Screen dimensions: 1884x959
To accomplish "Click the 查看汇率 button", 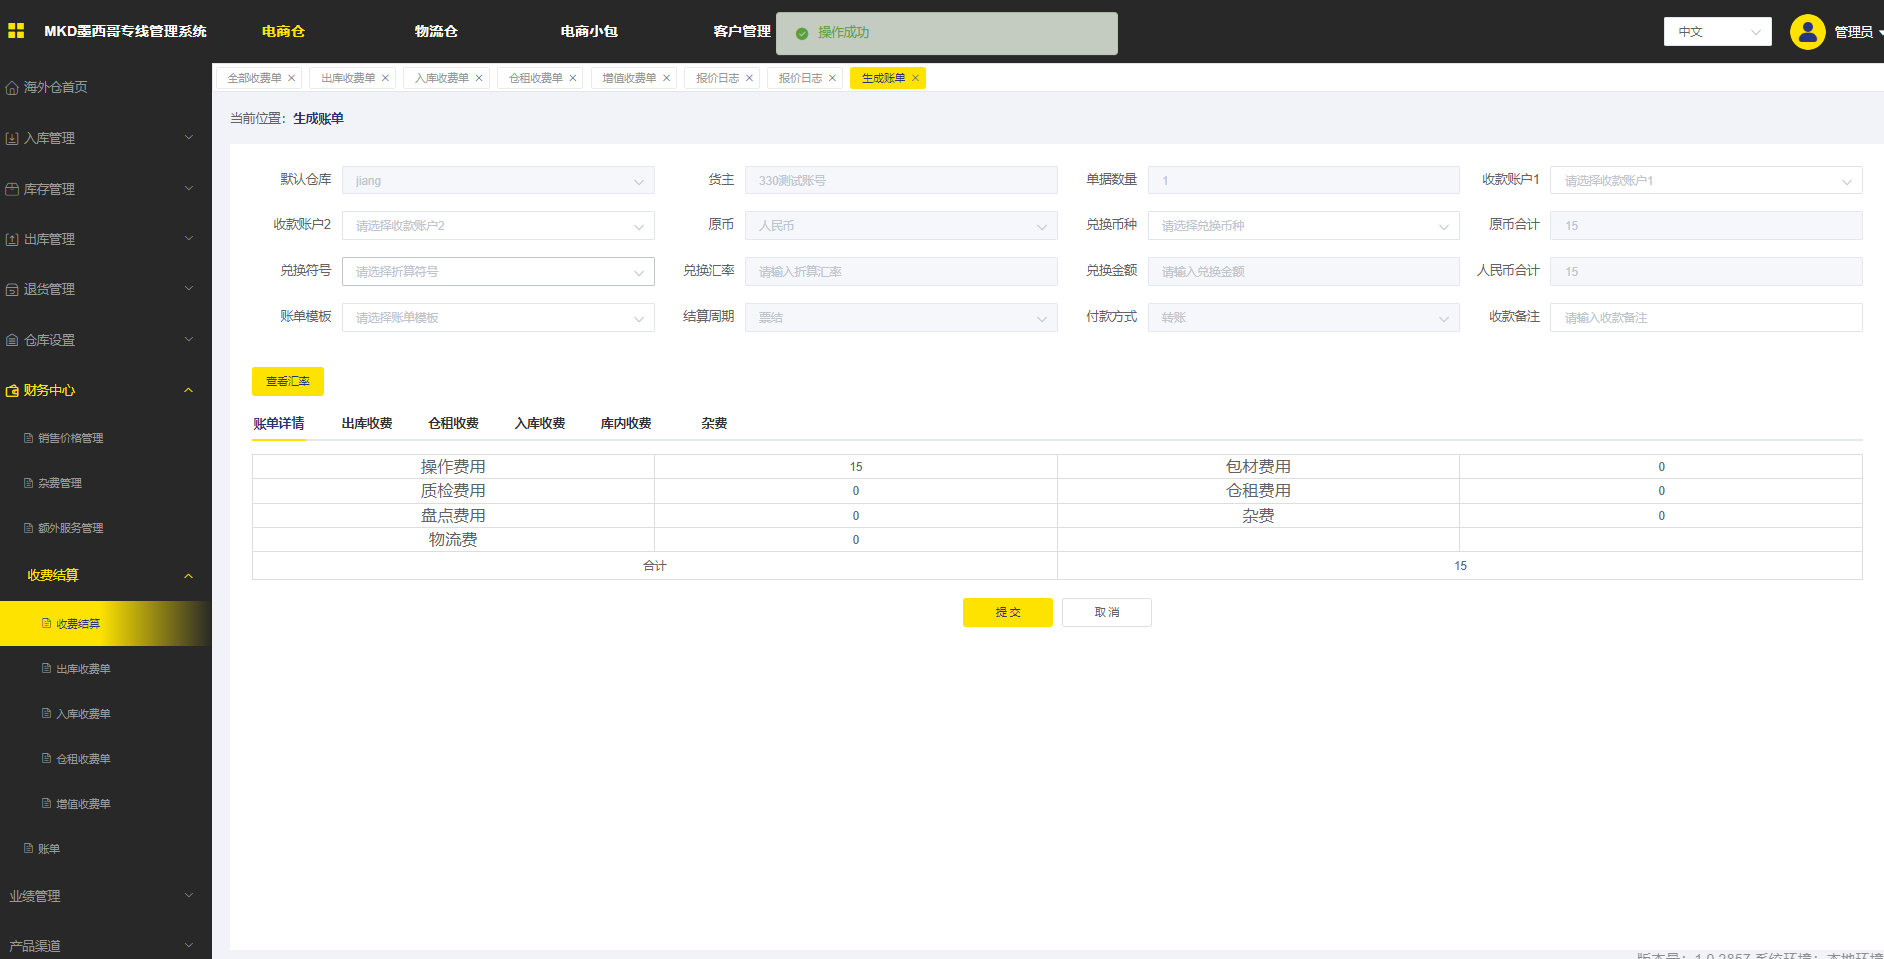I will (287, 382).
